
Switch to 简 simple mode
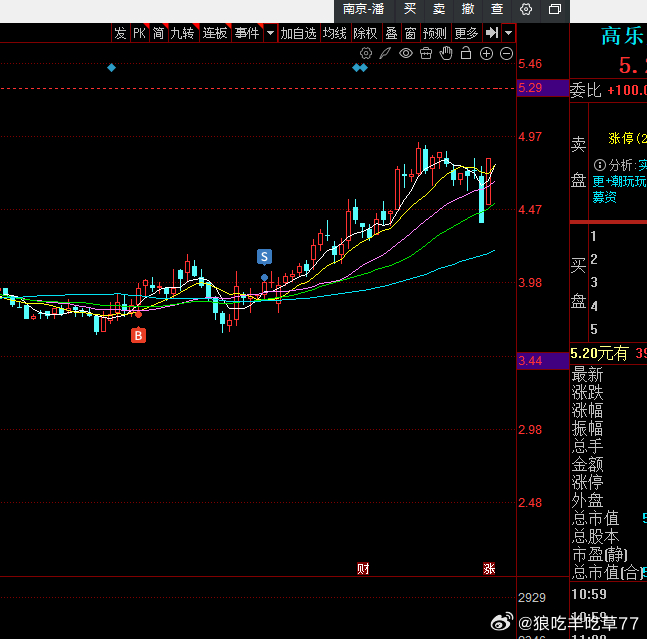(x=158, y=33)
